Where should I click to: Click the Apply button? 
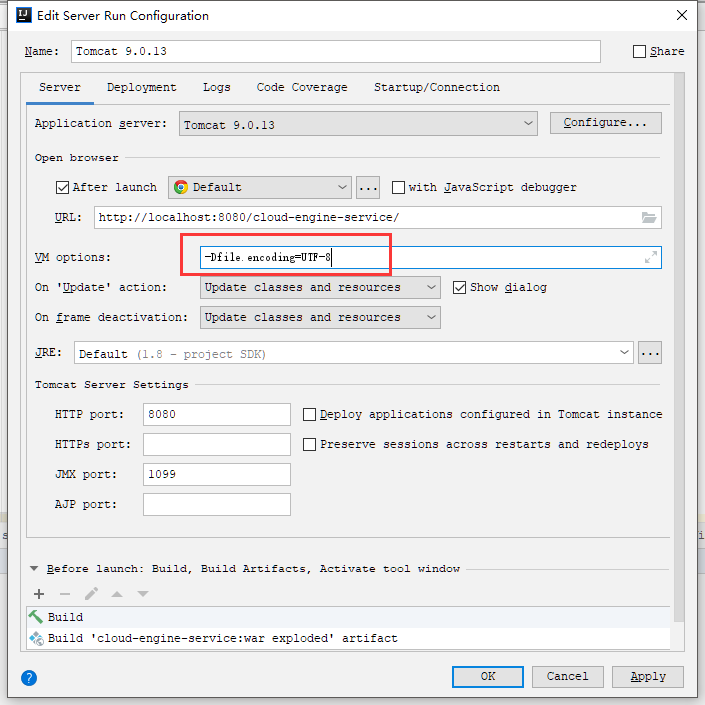(x=648, y=677)
